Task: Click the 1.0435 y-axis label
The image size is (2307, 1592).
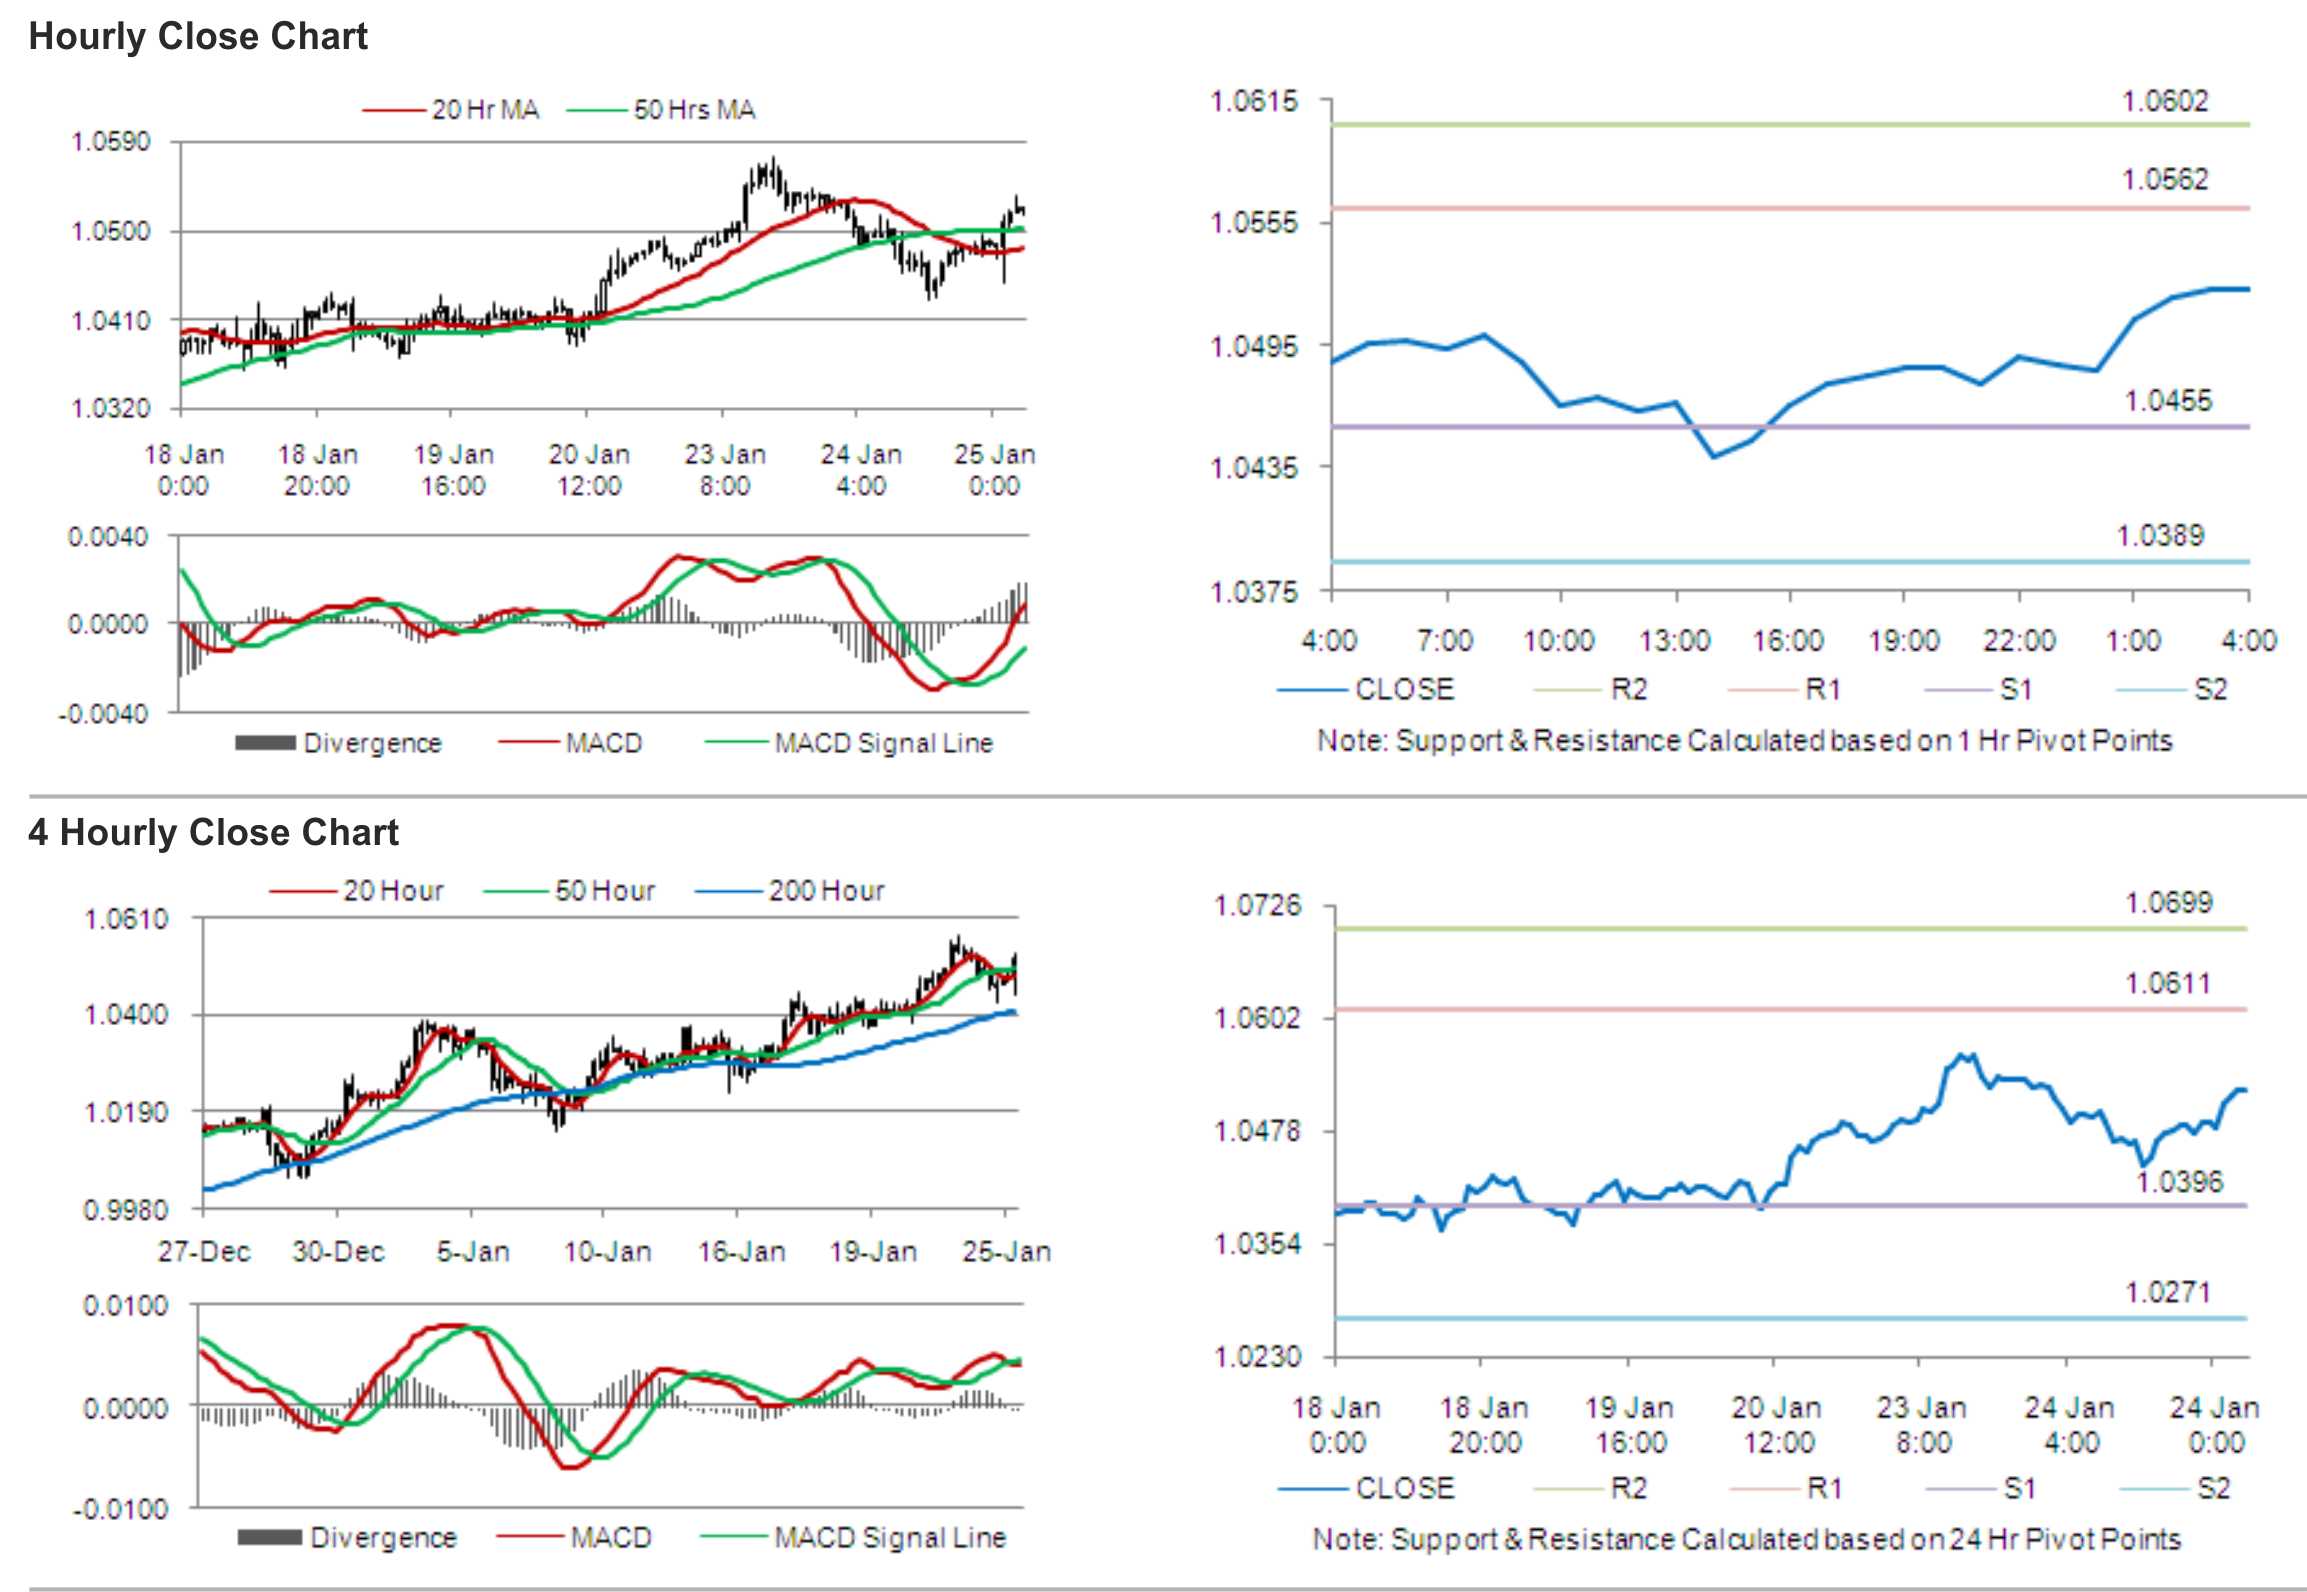Action: coord(1254,467)
